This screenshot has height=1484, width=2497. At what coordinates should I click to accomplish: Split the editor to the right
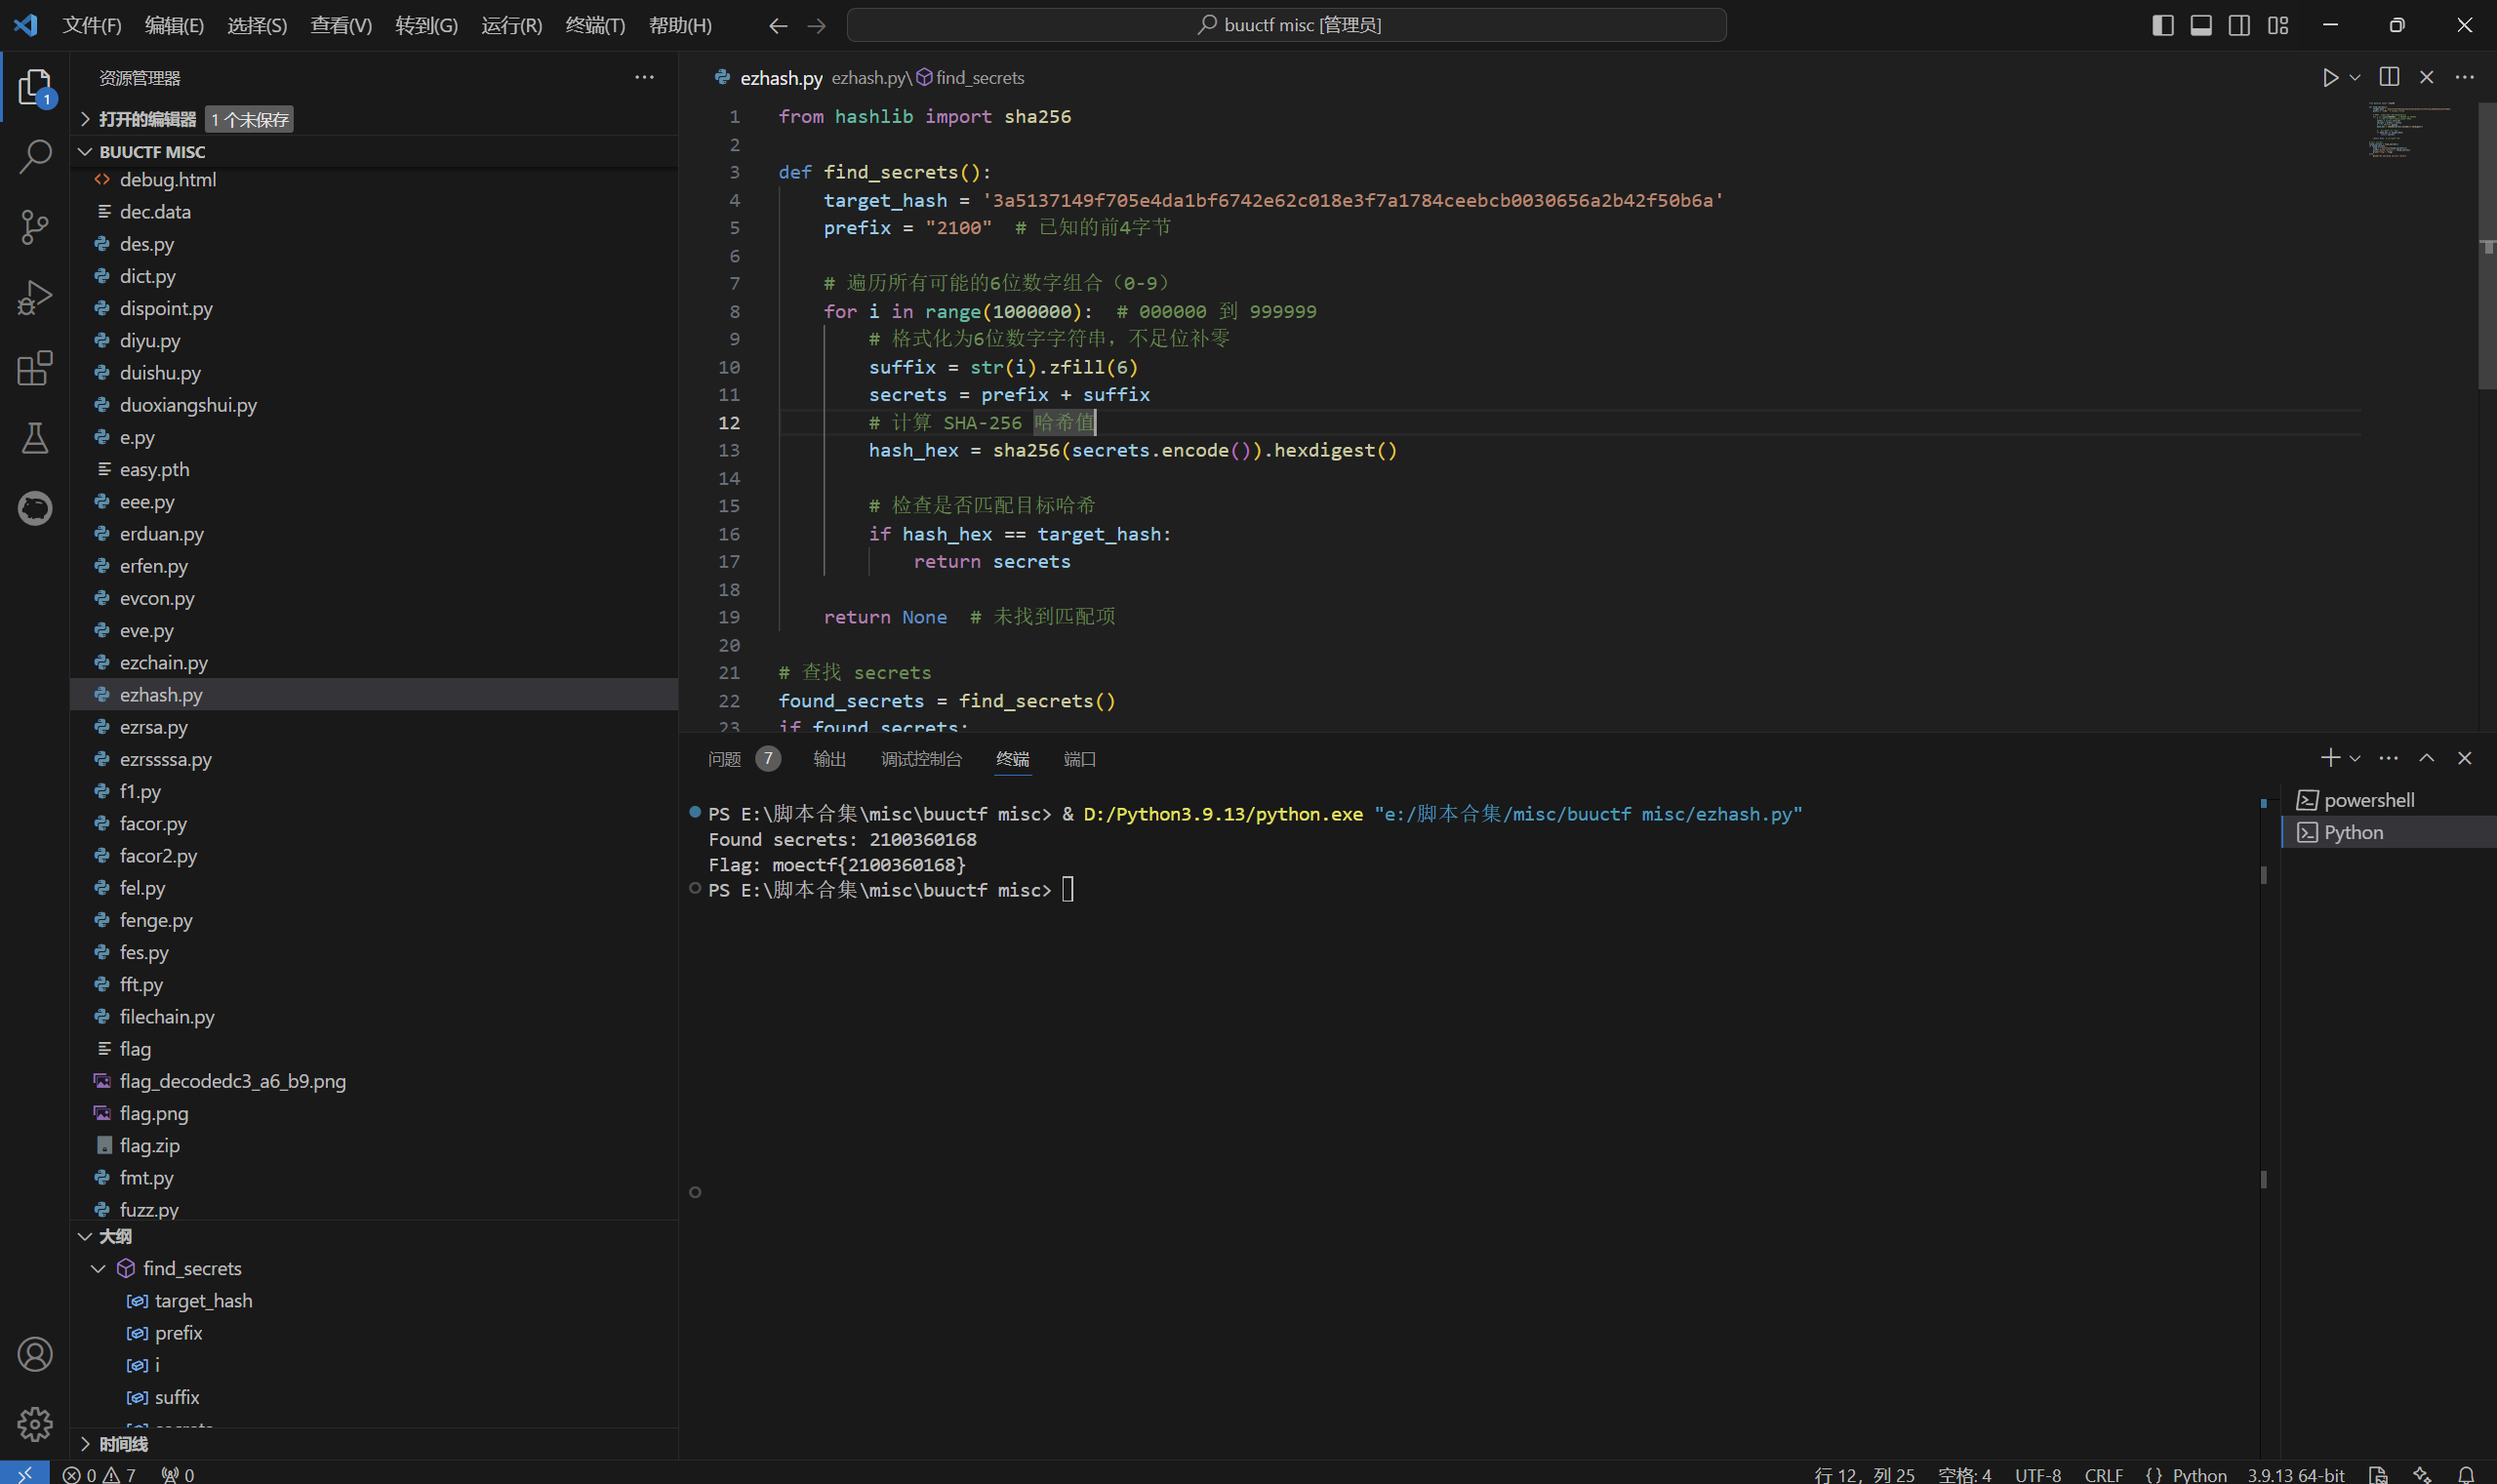2389,77
